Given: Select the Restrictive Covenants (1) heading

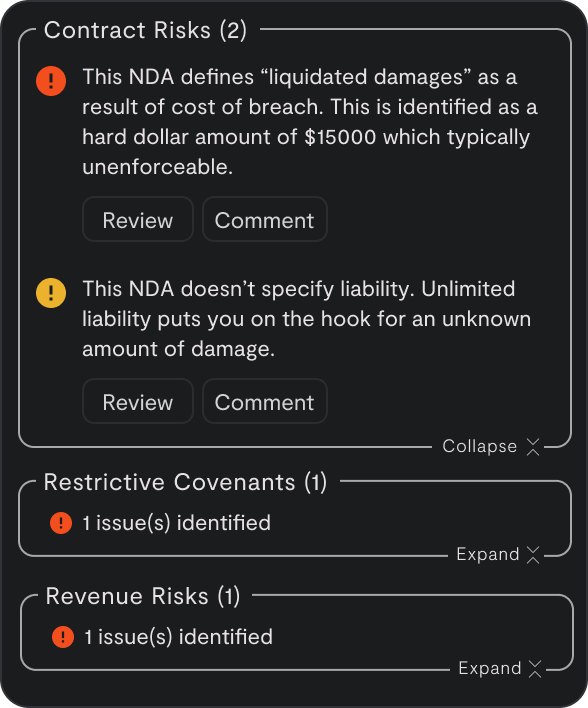Looking at the screenshot, I should pos(185,482).
